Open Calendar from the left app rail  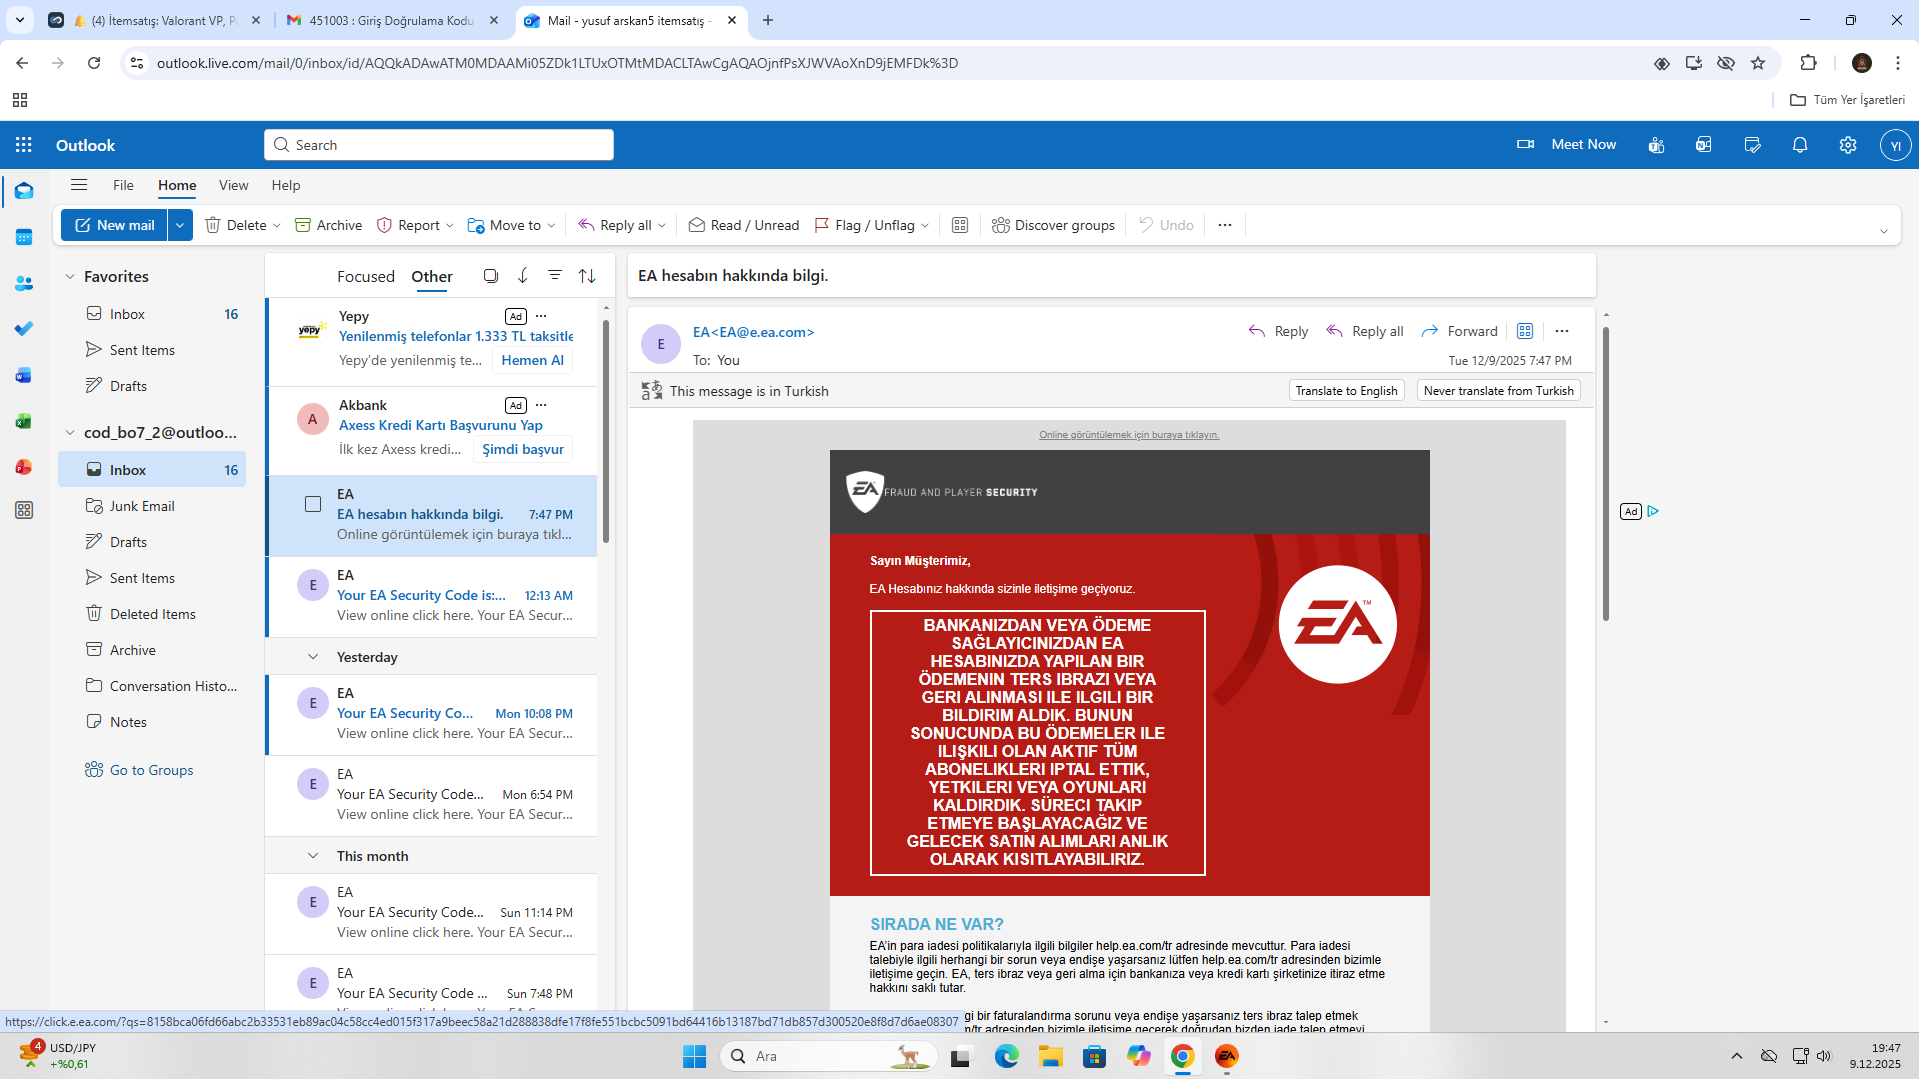24,237
